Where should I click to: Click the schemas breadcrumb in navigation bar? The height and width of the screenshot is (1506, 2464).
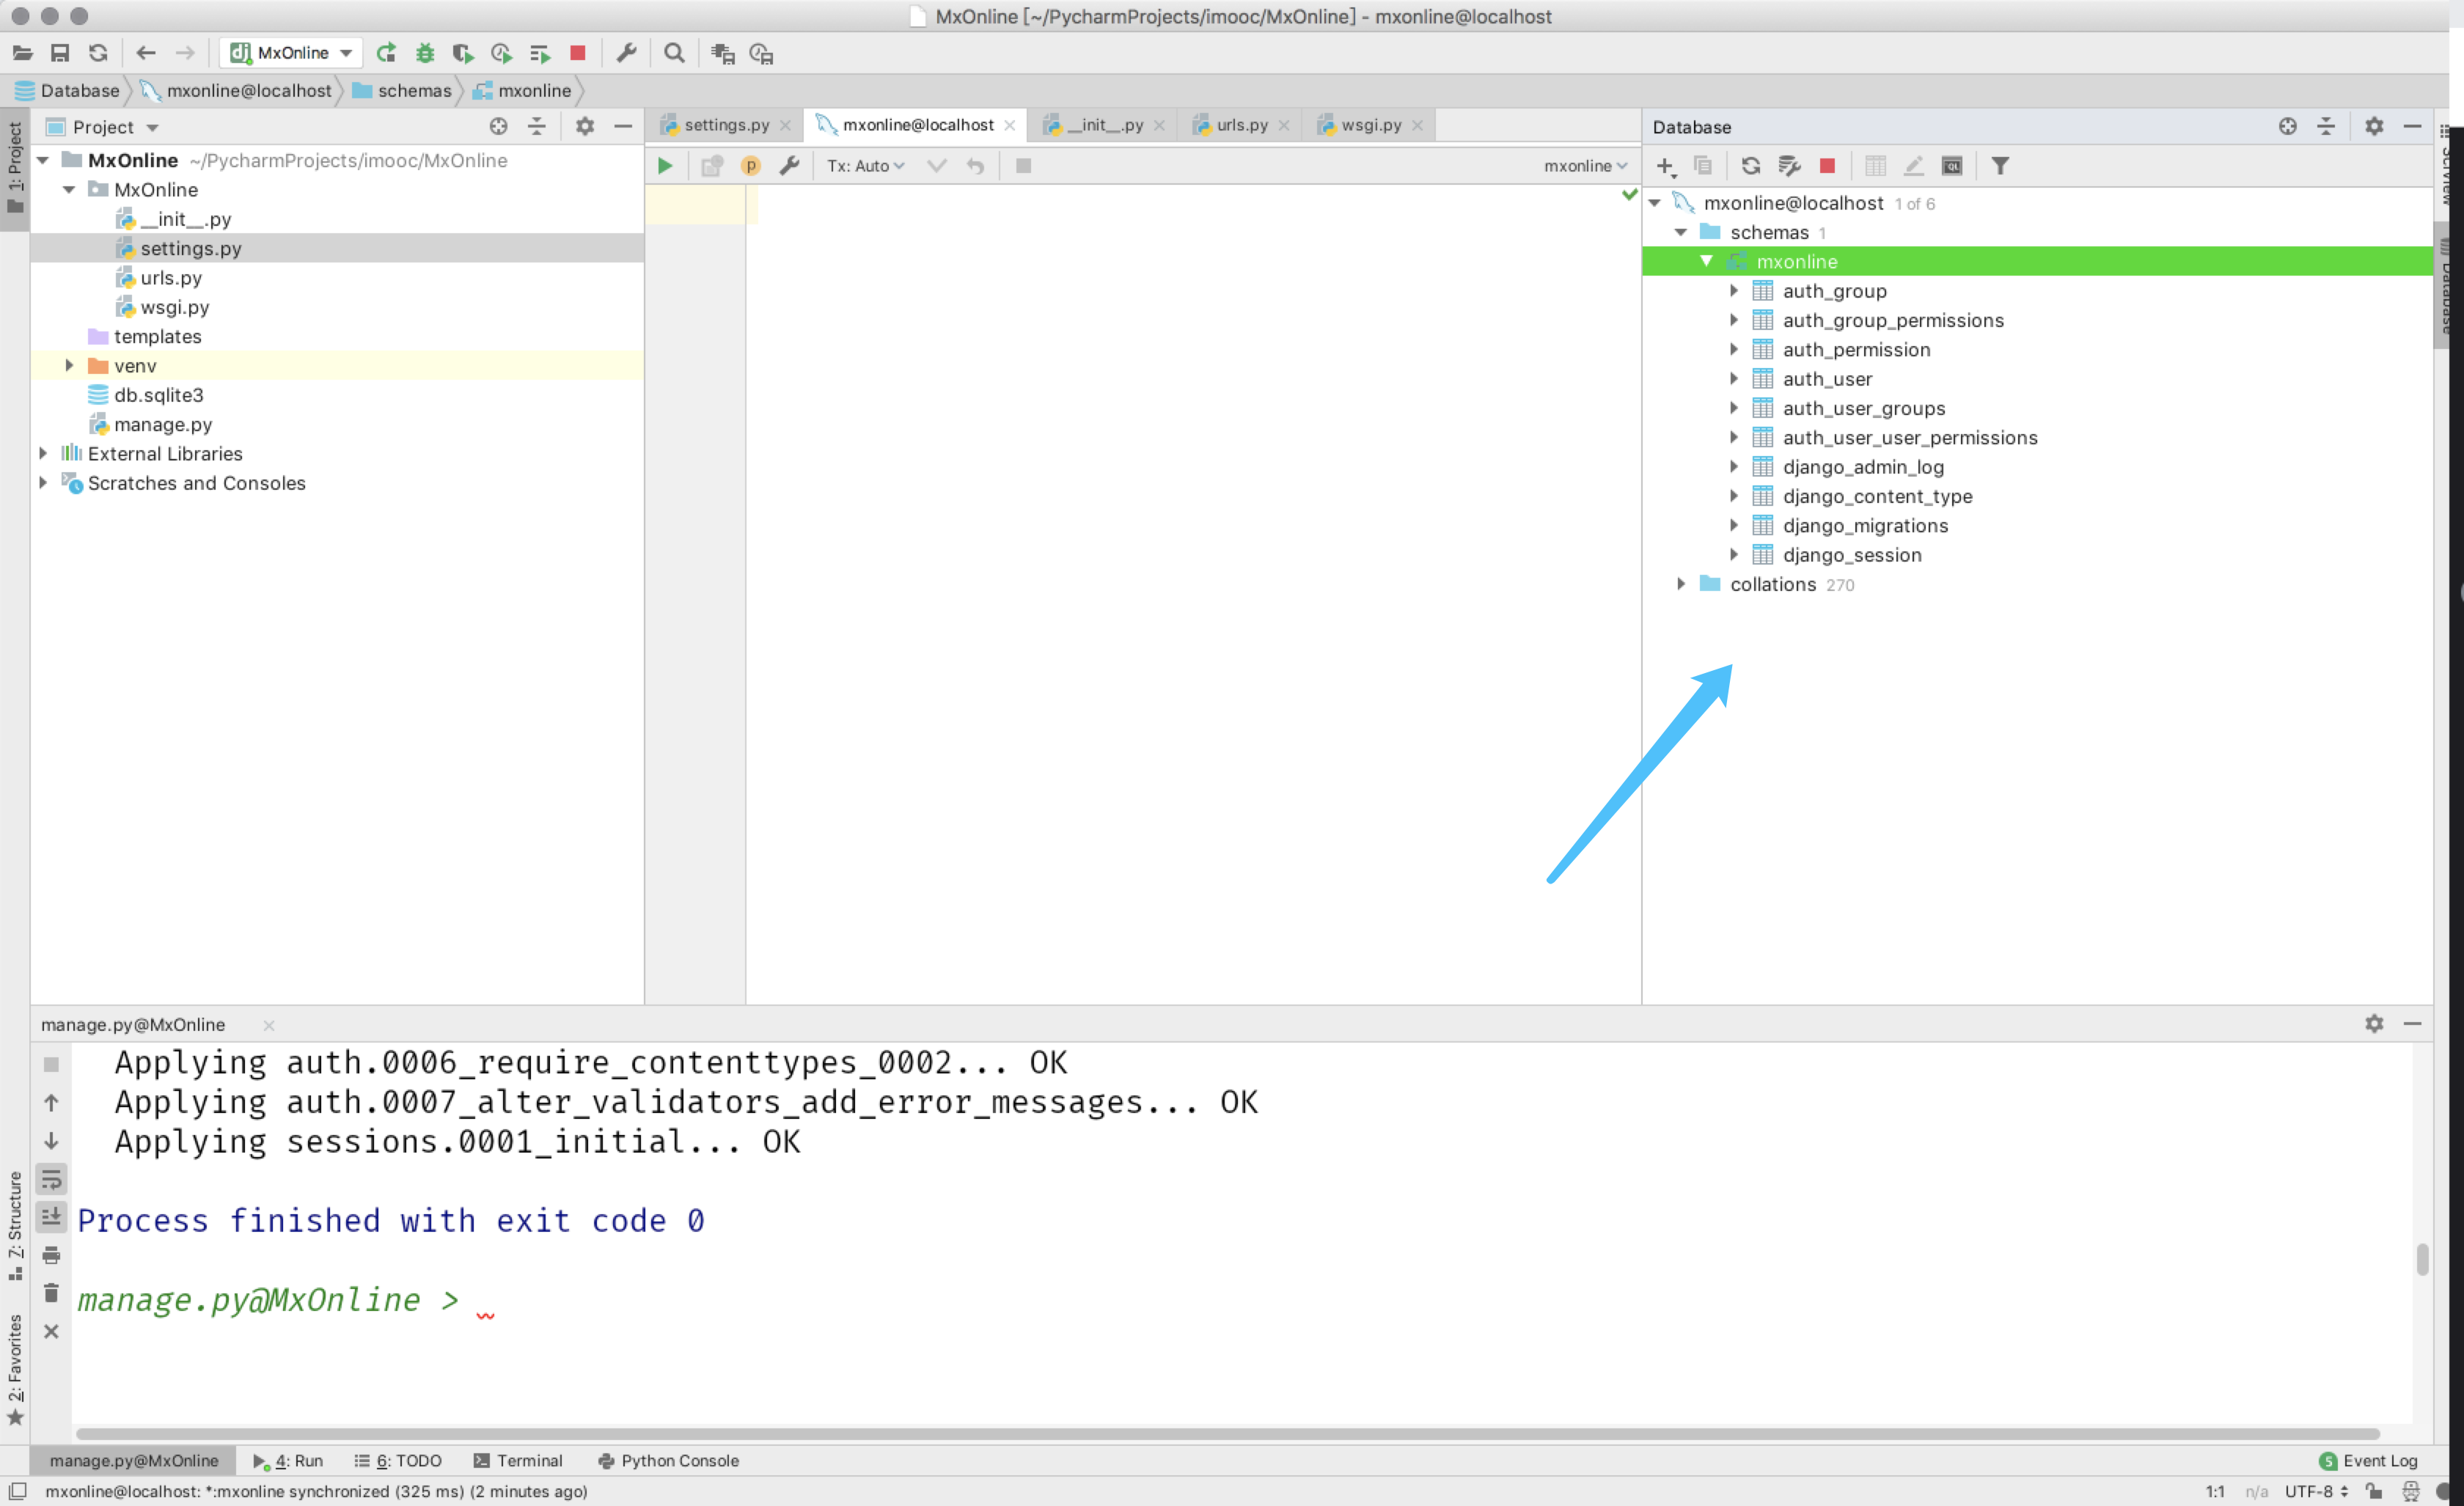tap(413, 91)
